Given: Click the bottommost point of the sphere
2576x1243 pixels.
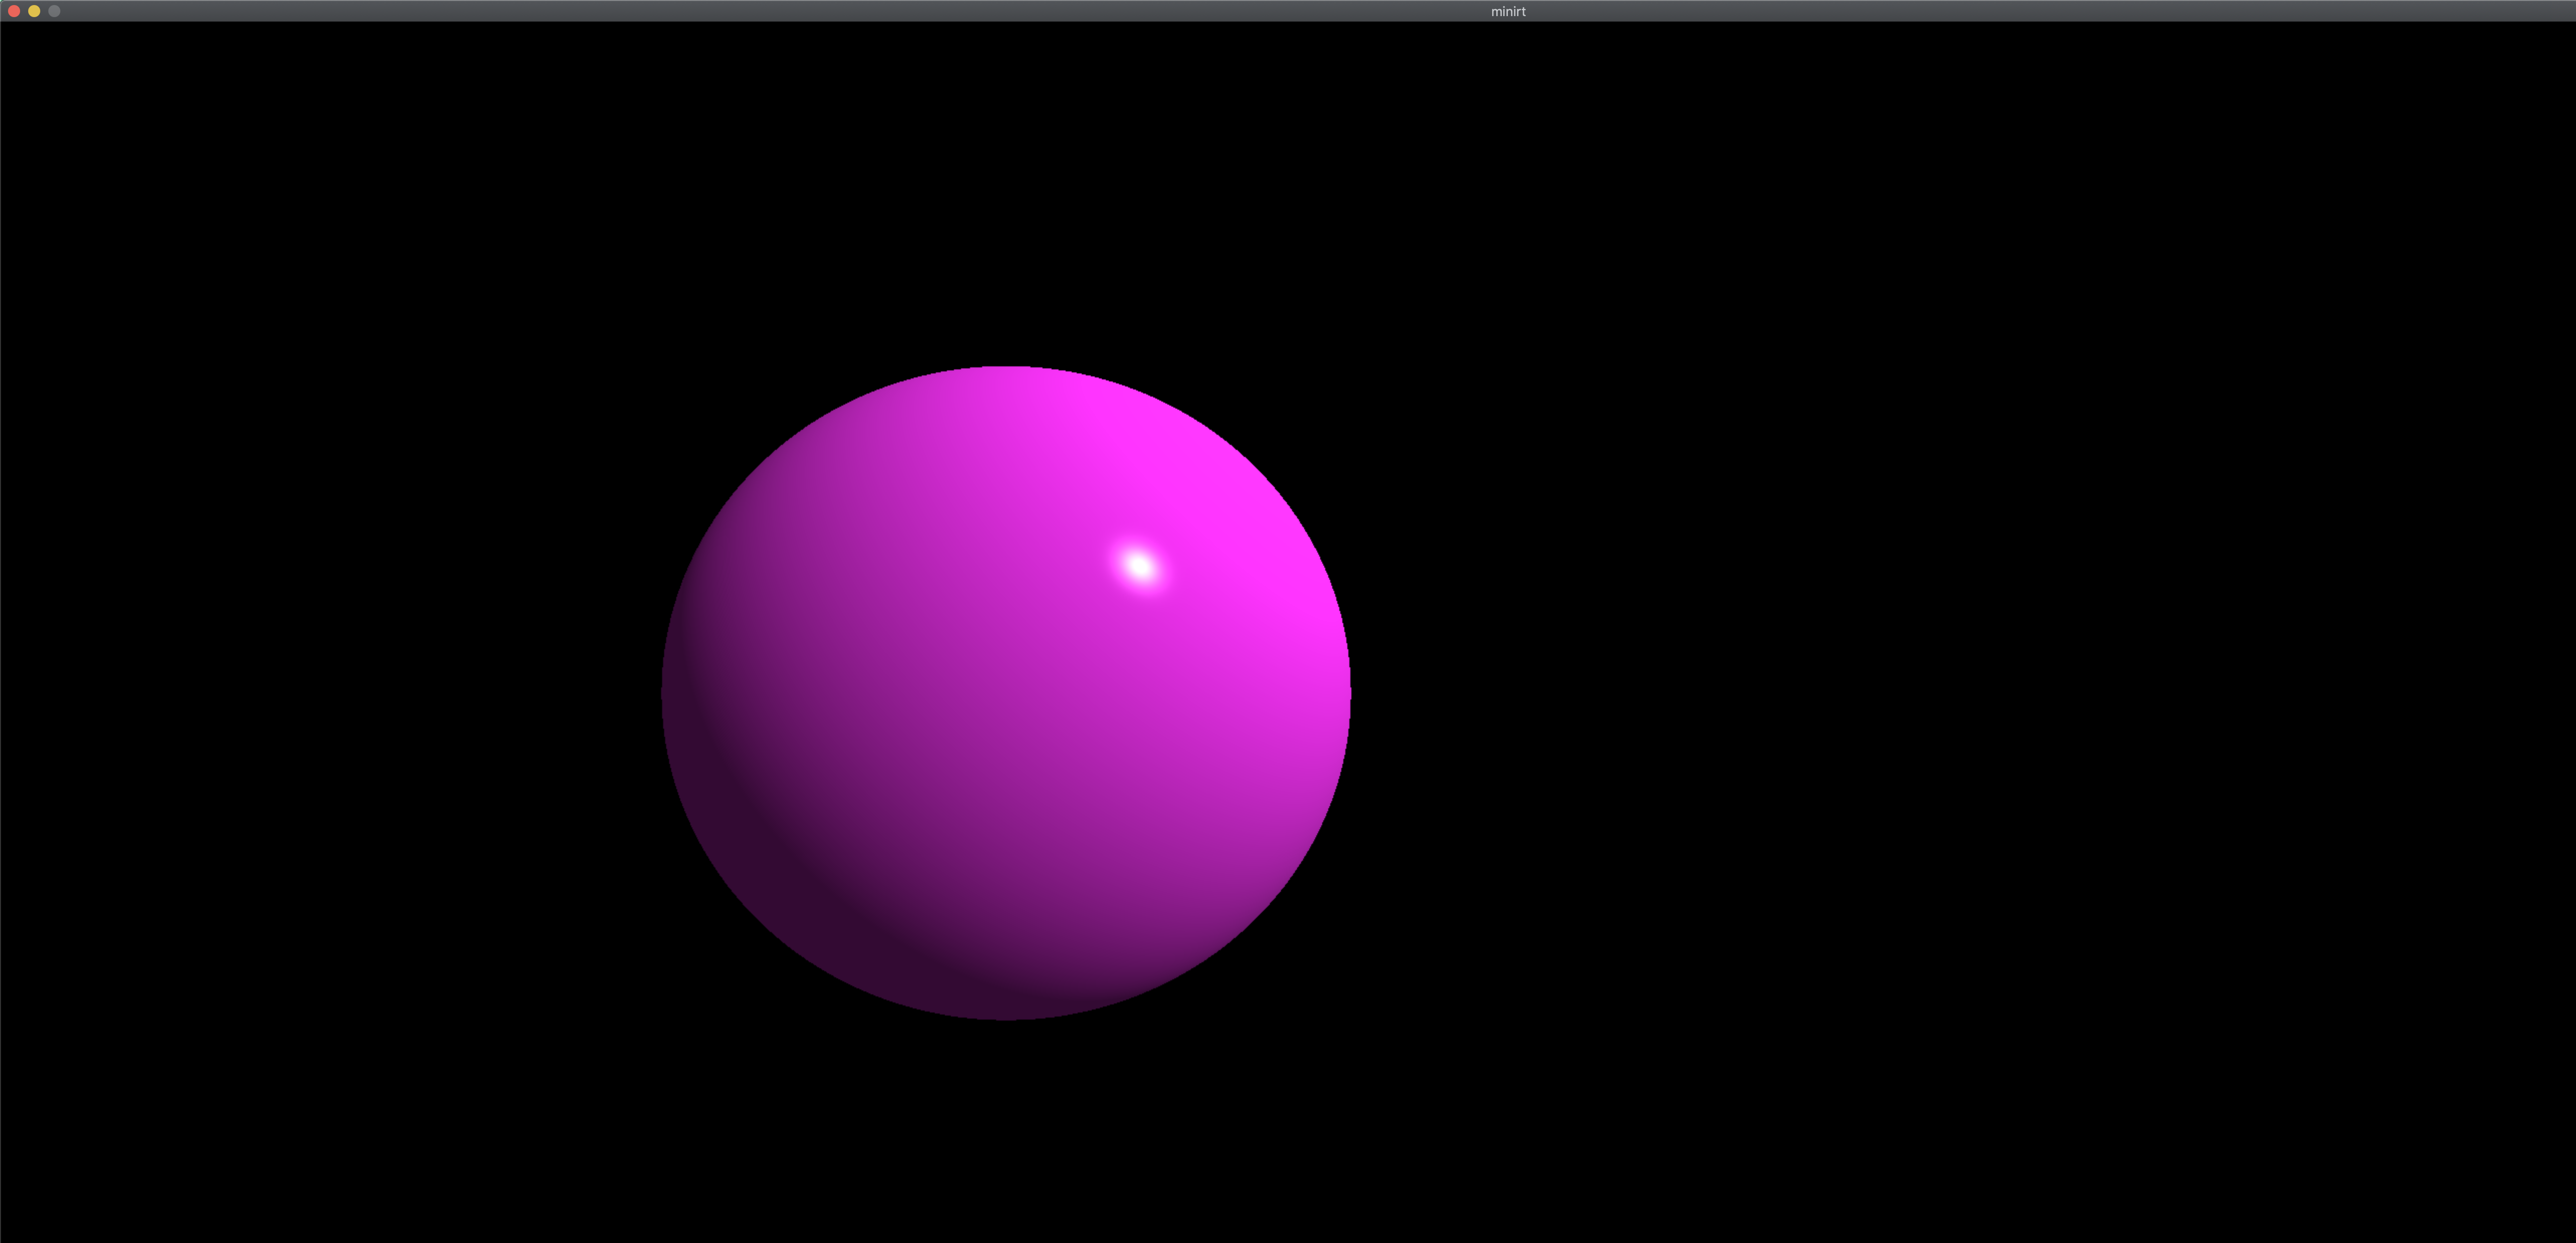Looking at the screenshot, I should point(1006,1017).
